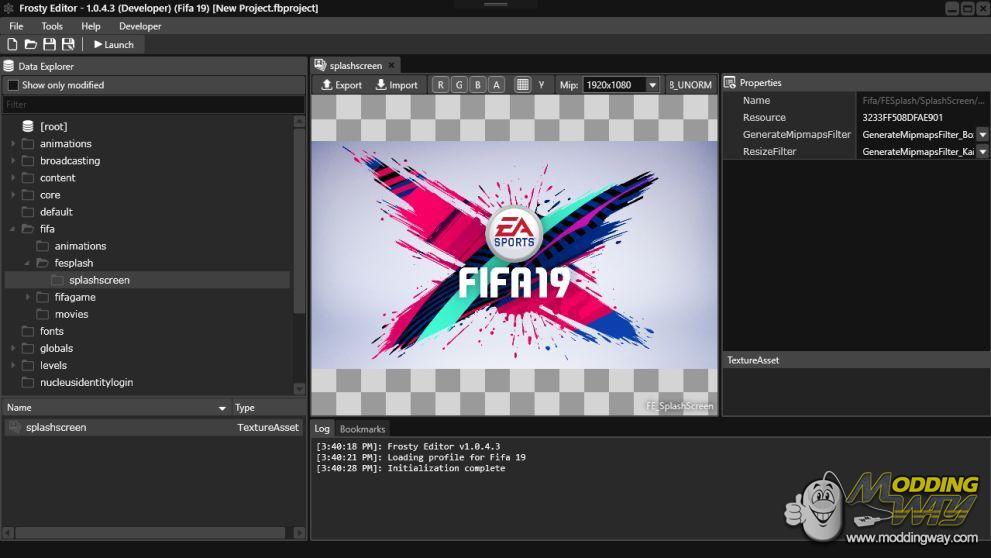Enable the Show only modified checkbox
The width and height of the screenshot is (991, 558).
tap(13, 85)
